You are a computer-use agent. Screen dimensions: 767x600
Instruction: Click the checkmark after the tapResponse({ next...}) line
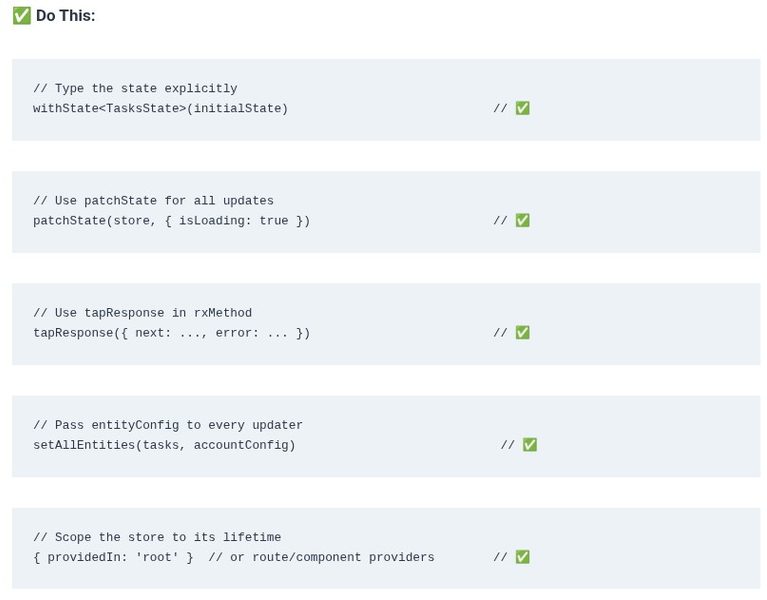click(522, 333)
